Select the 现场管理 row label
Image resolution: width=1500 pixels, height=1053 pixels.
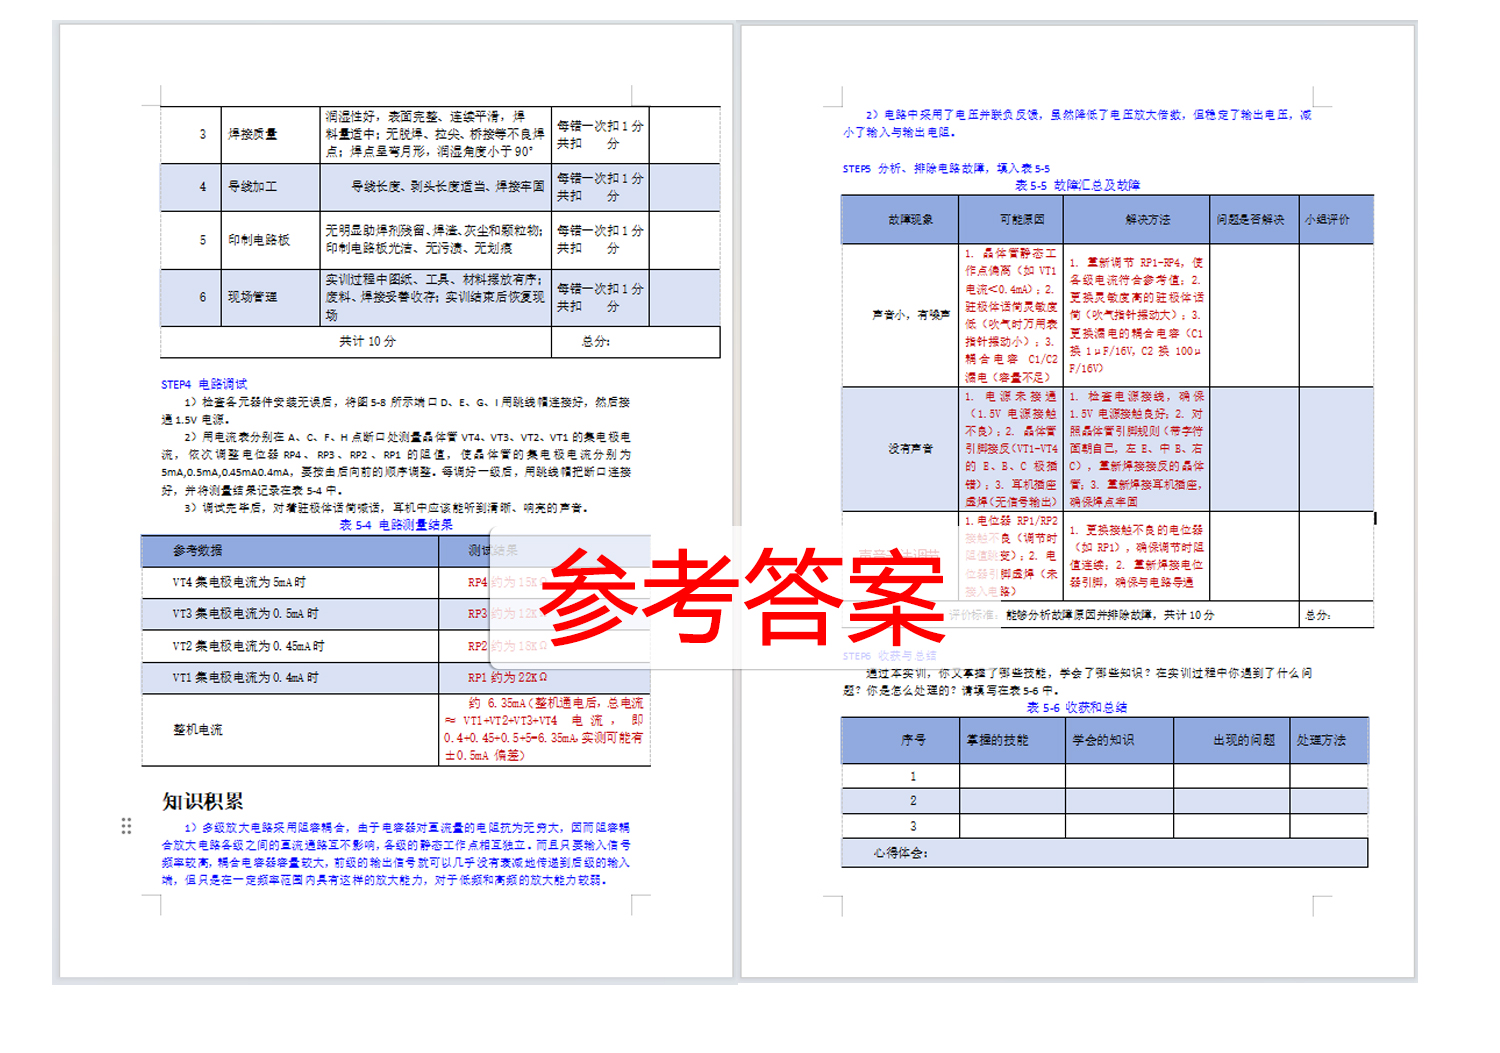coord(253,297)
